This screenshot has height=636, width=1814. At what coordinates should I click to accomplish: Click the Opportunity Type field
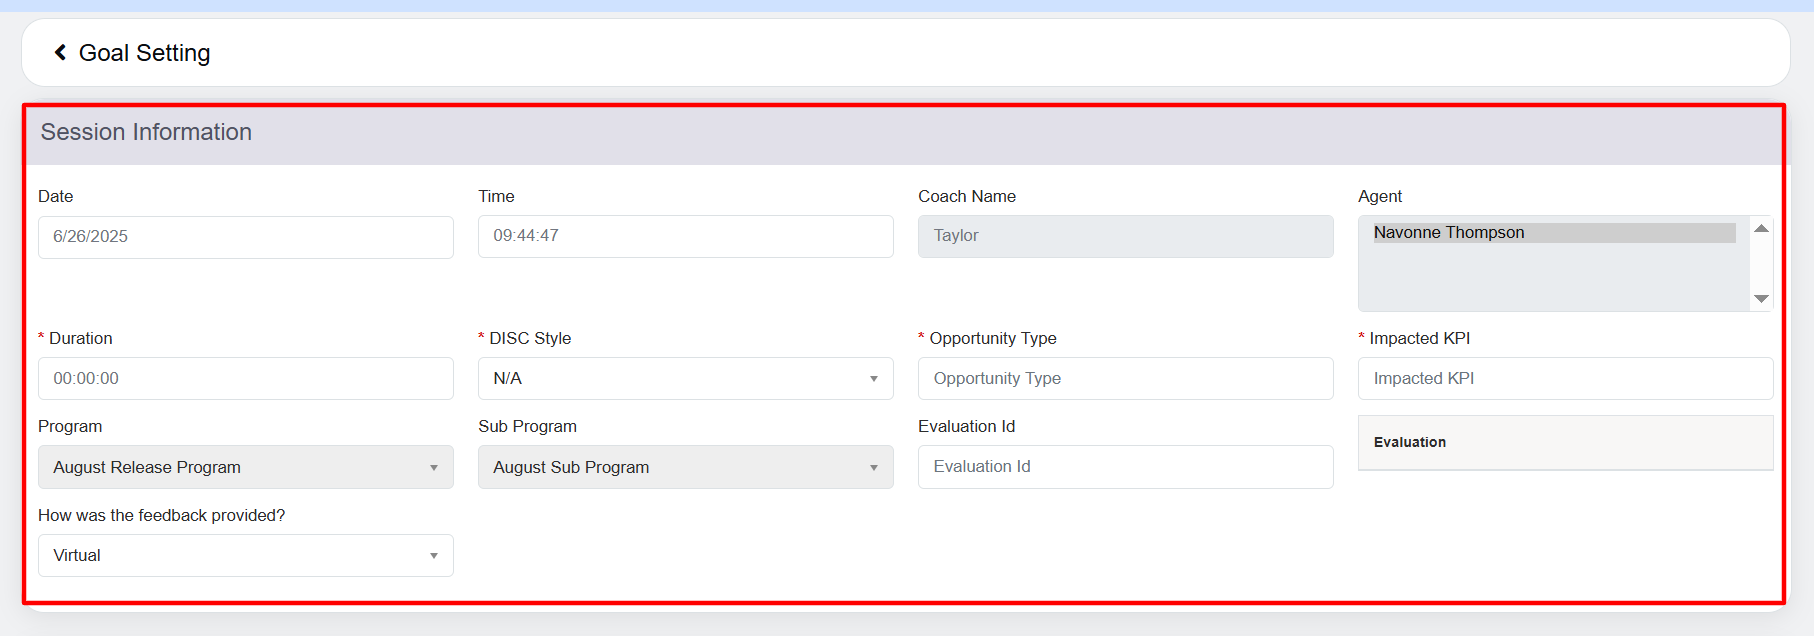[x=1125, y=379]
